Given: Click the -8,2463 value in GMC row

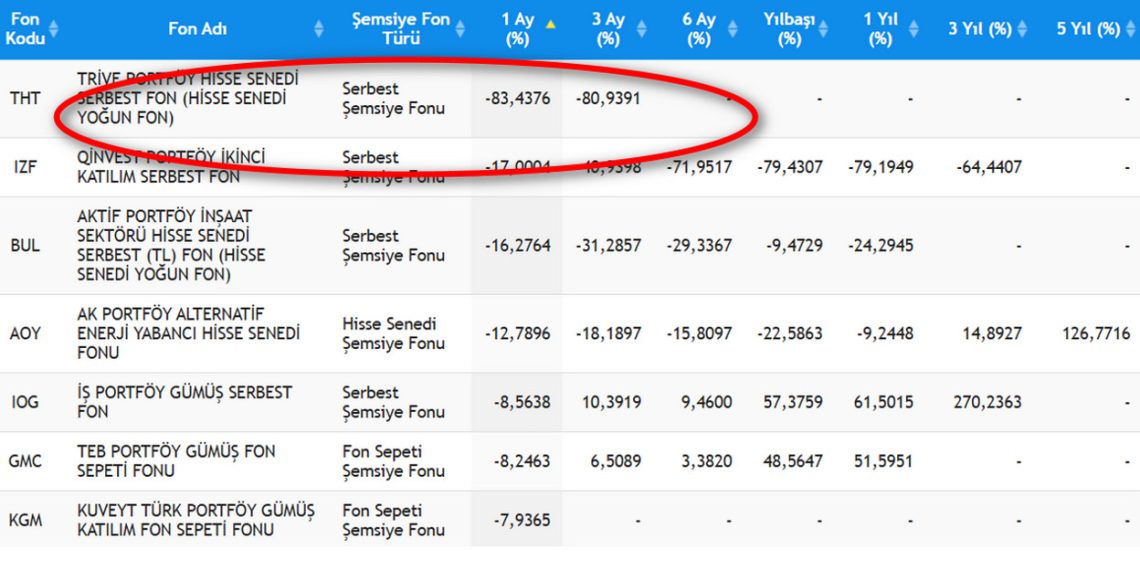Looking at the screenshot, I should click(x=522, y=461).
